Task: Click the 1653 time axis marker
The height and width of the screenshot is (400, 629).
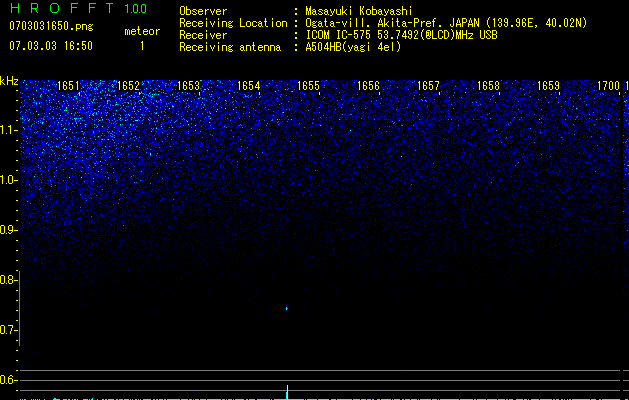Action: coord(188,86)
